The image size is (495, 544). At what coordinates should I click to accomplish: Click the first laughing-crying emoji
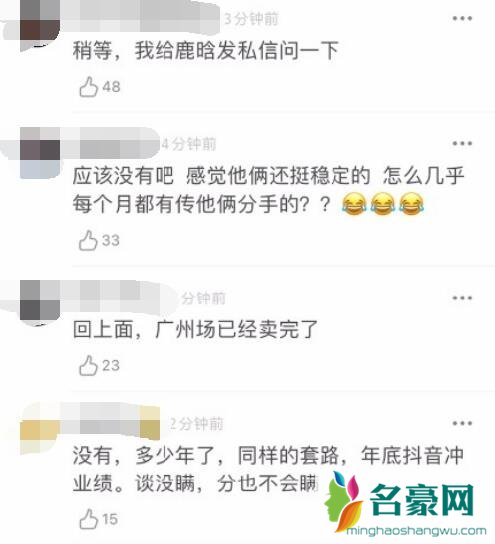(x=354, y=204)
